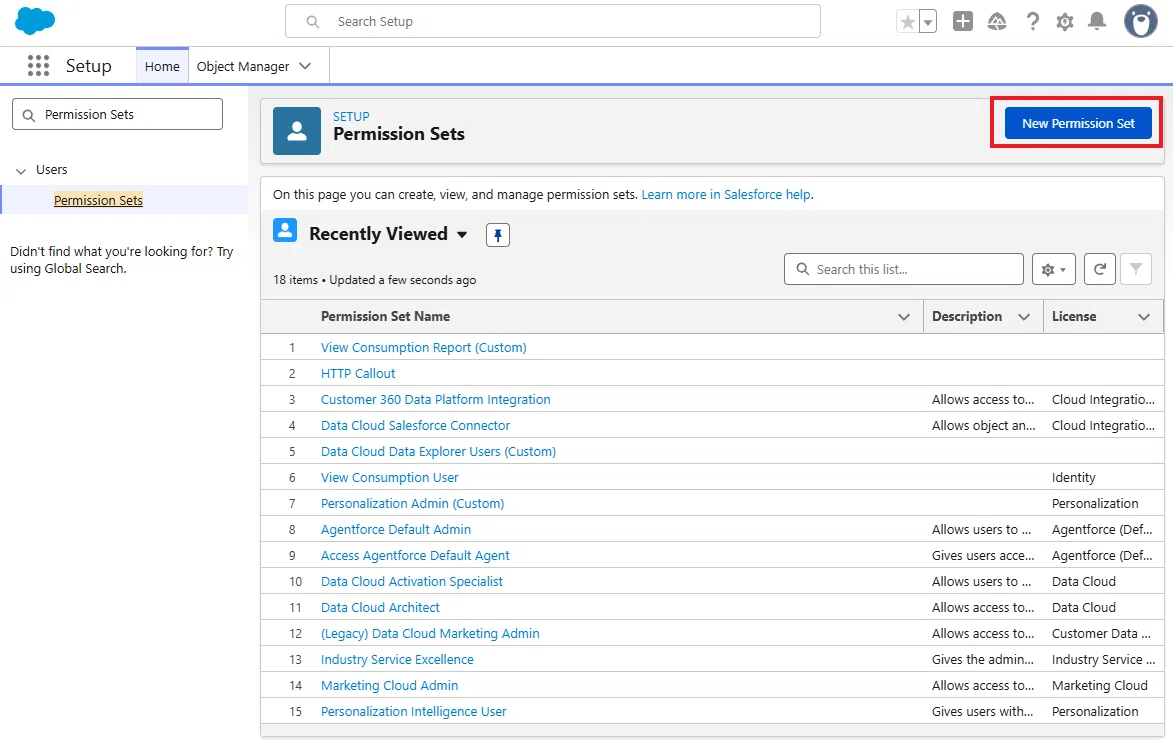The image size is (1173, 744).
Task: Open List View Controls gear
Action: click(x=1053, y=269)
